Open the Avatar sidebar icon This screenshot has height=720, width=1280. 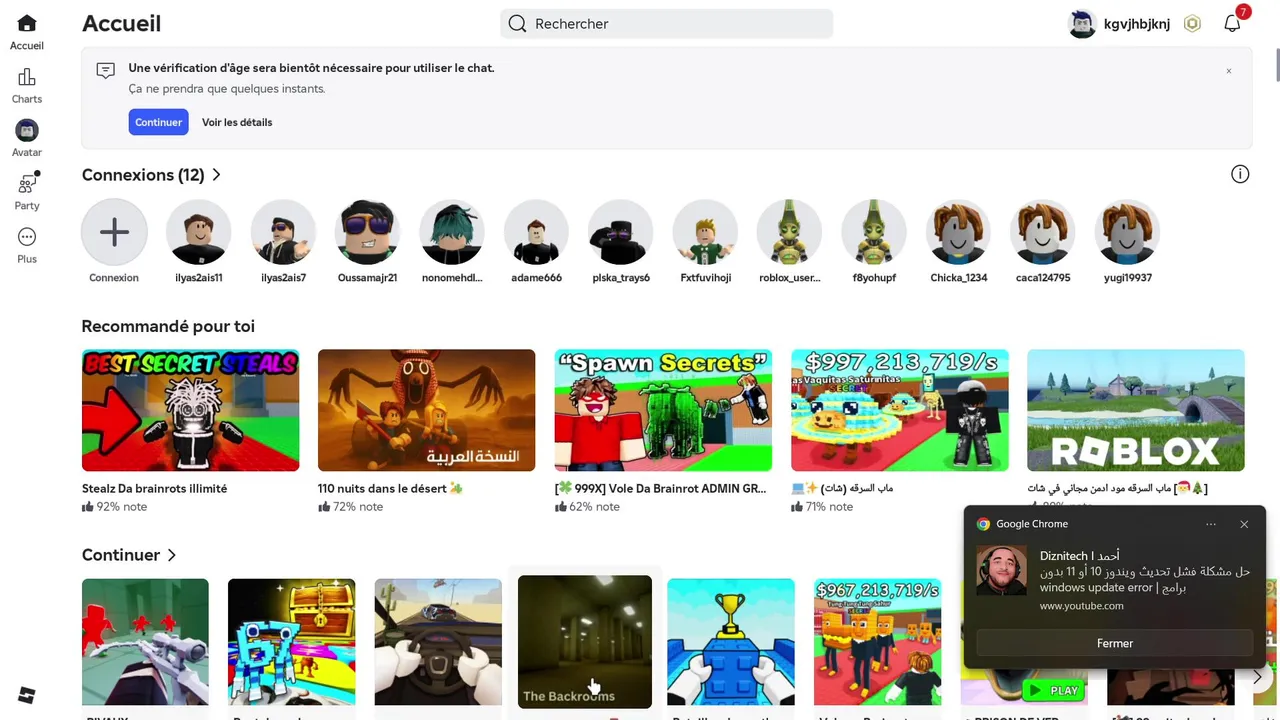(27, 131)
